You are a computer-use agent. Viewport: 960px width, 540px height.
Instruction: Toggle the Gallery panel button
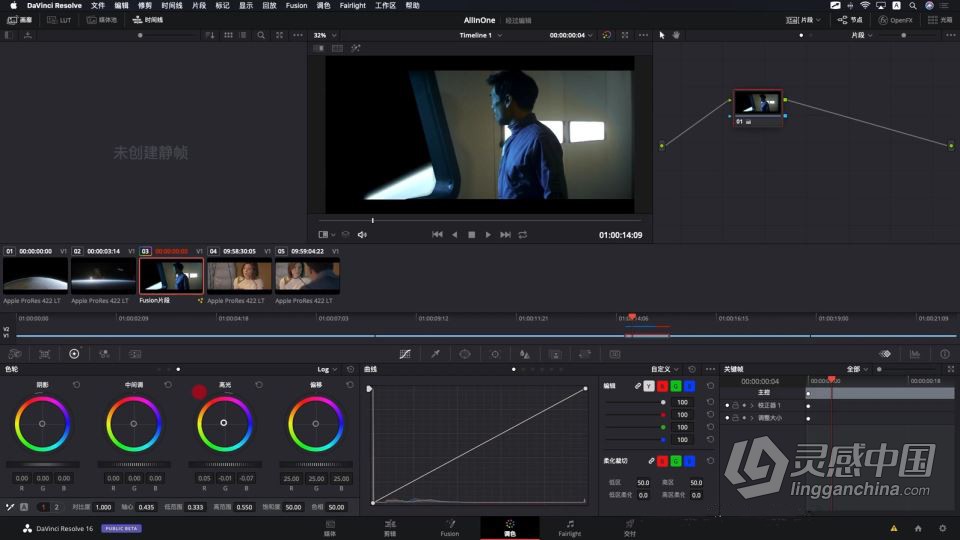(x=20, y=20)
